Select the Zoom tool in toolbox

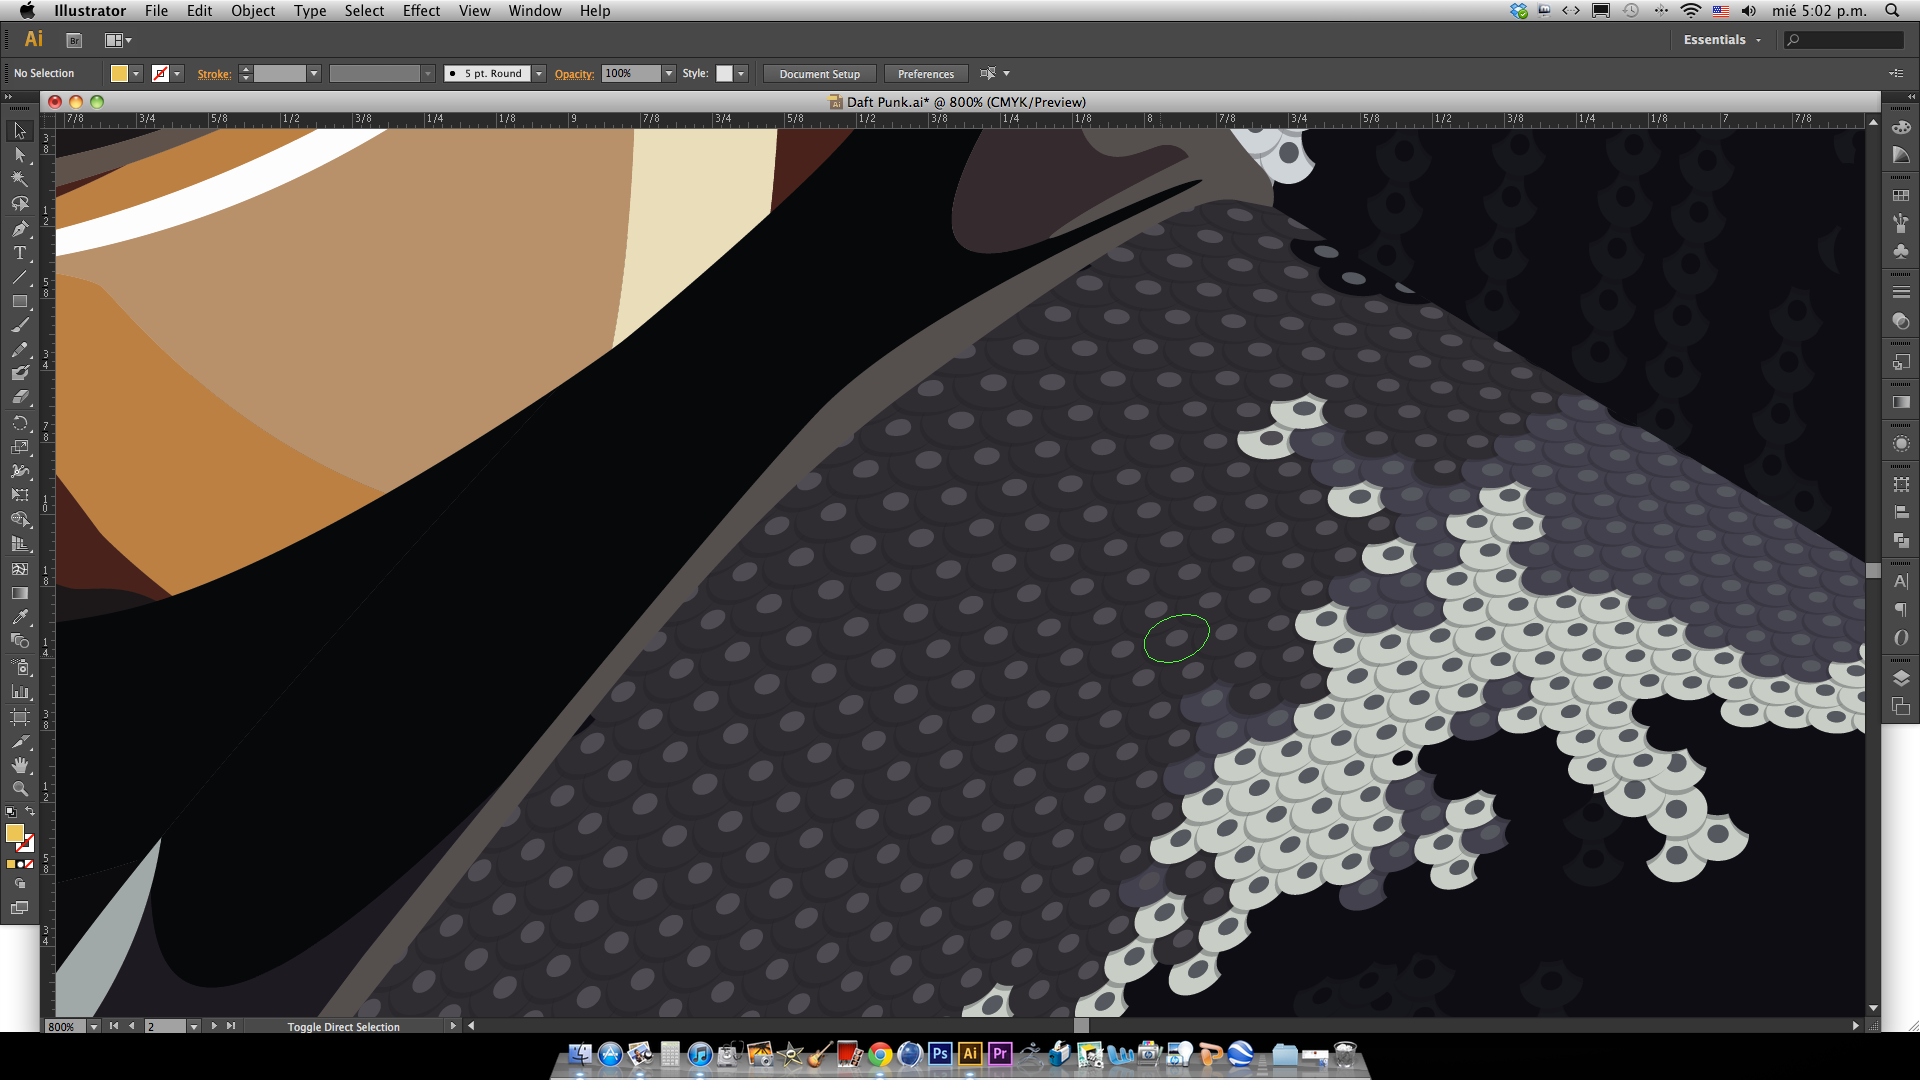[x=19, y=789]
